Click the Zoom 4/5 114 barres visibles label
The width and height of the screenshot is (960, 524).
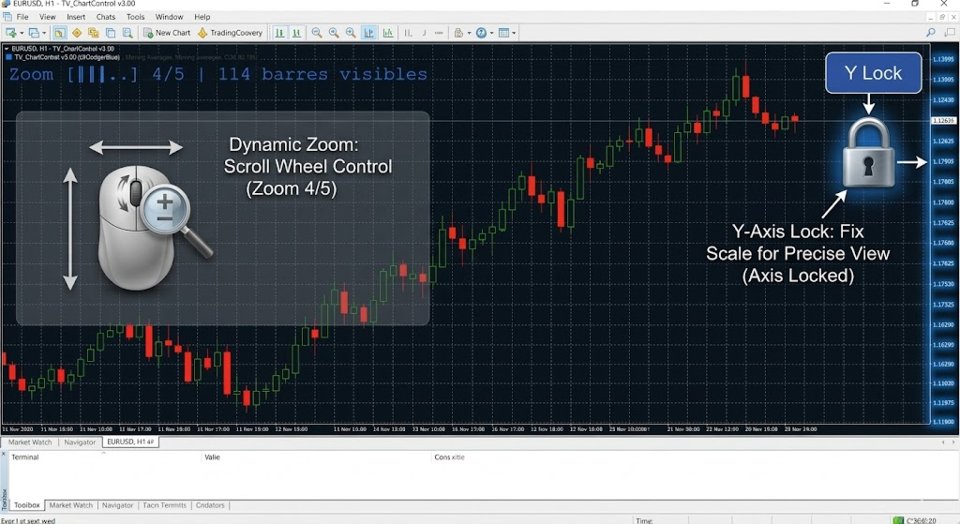[x=218, y=74]
